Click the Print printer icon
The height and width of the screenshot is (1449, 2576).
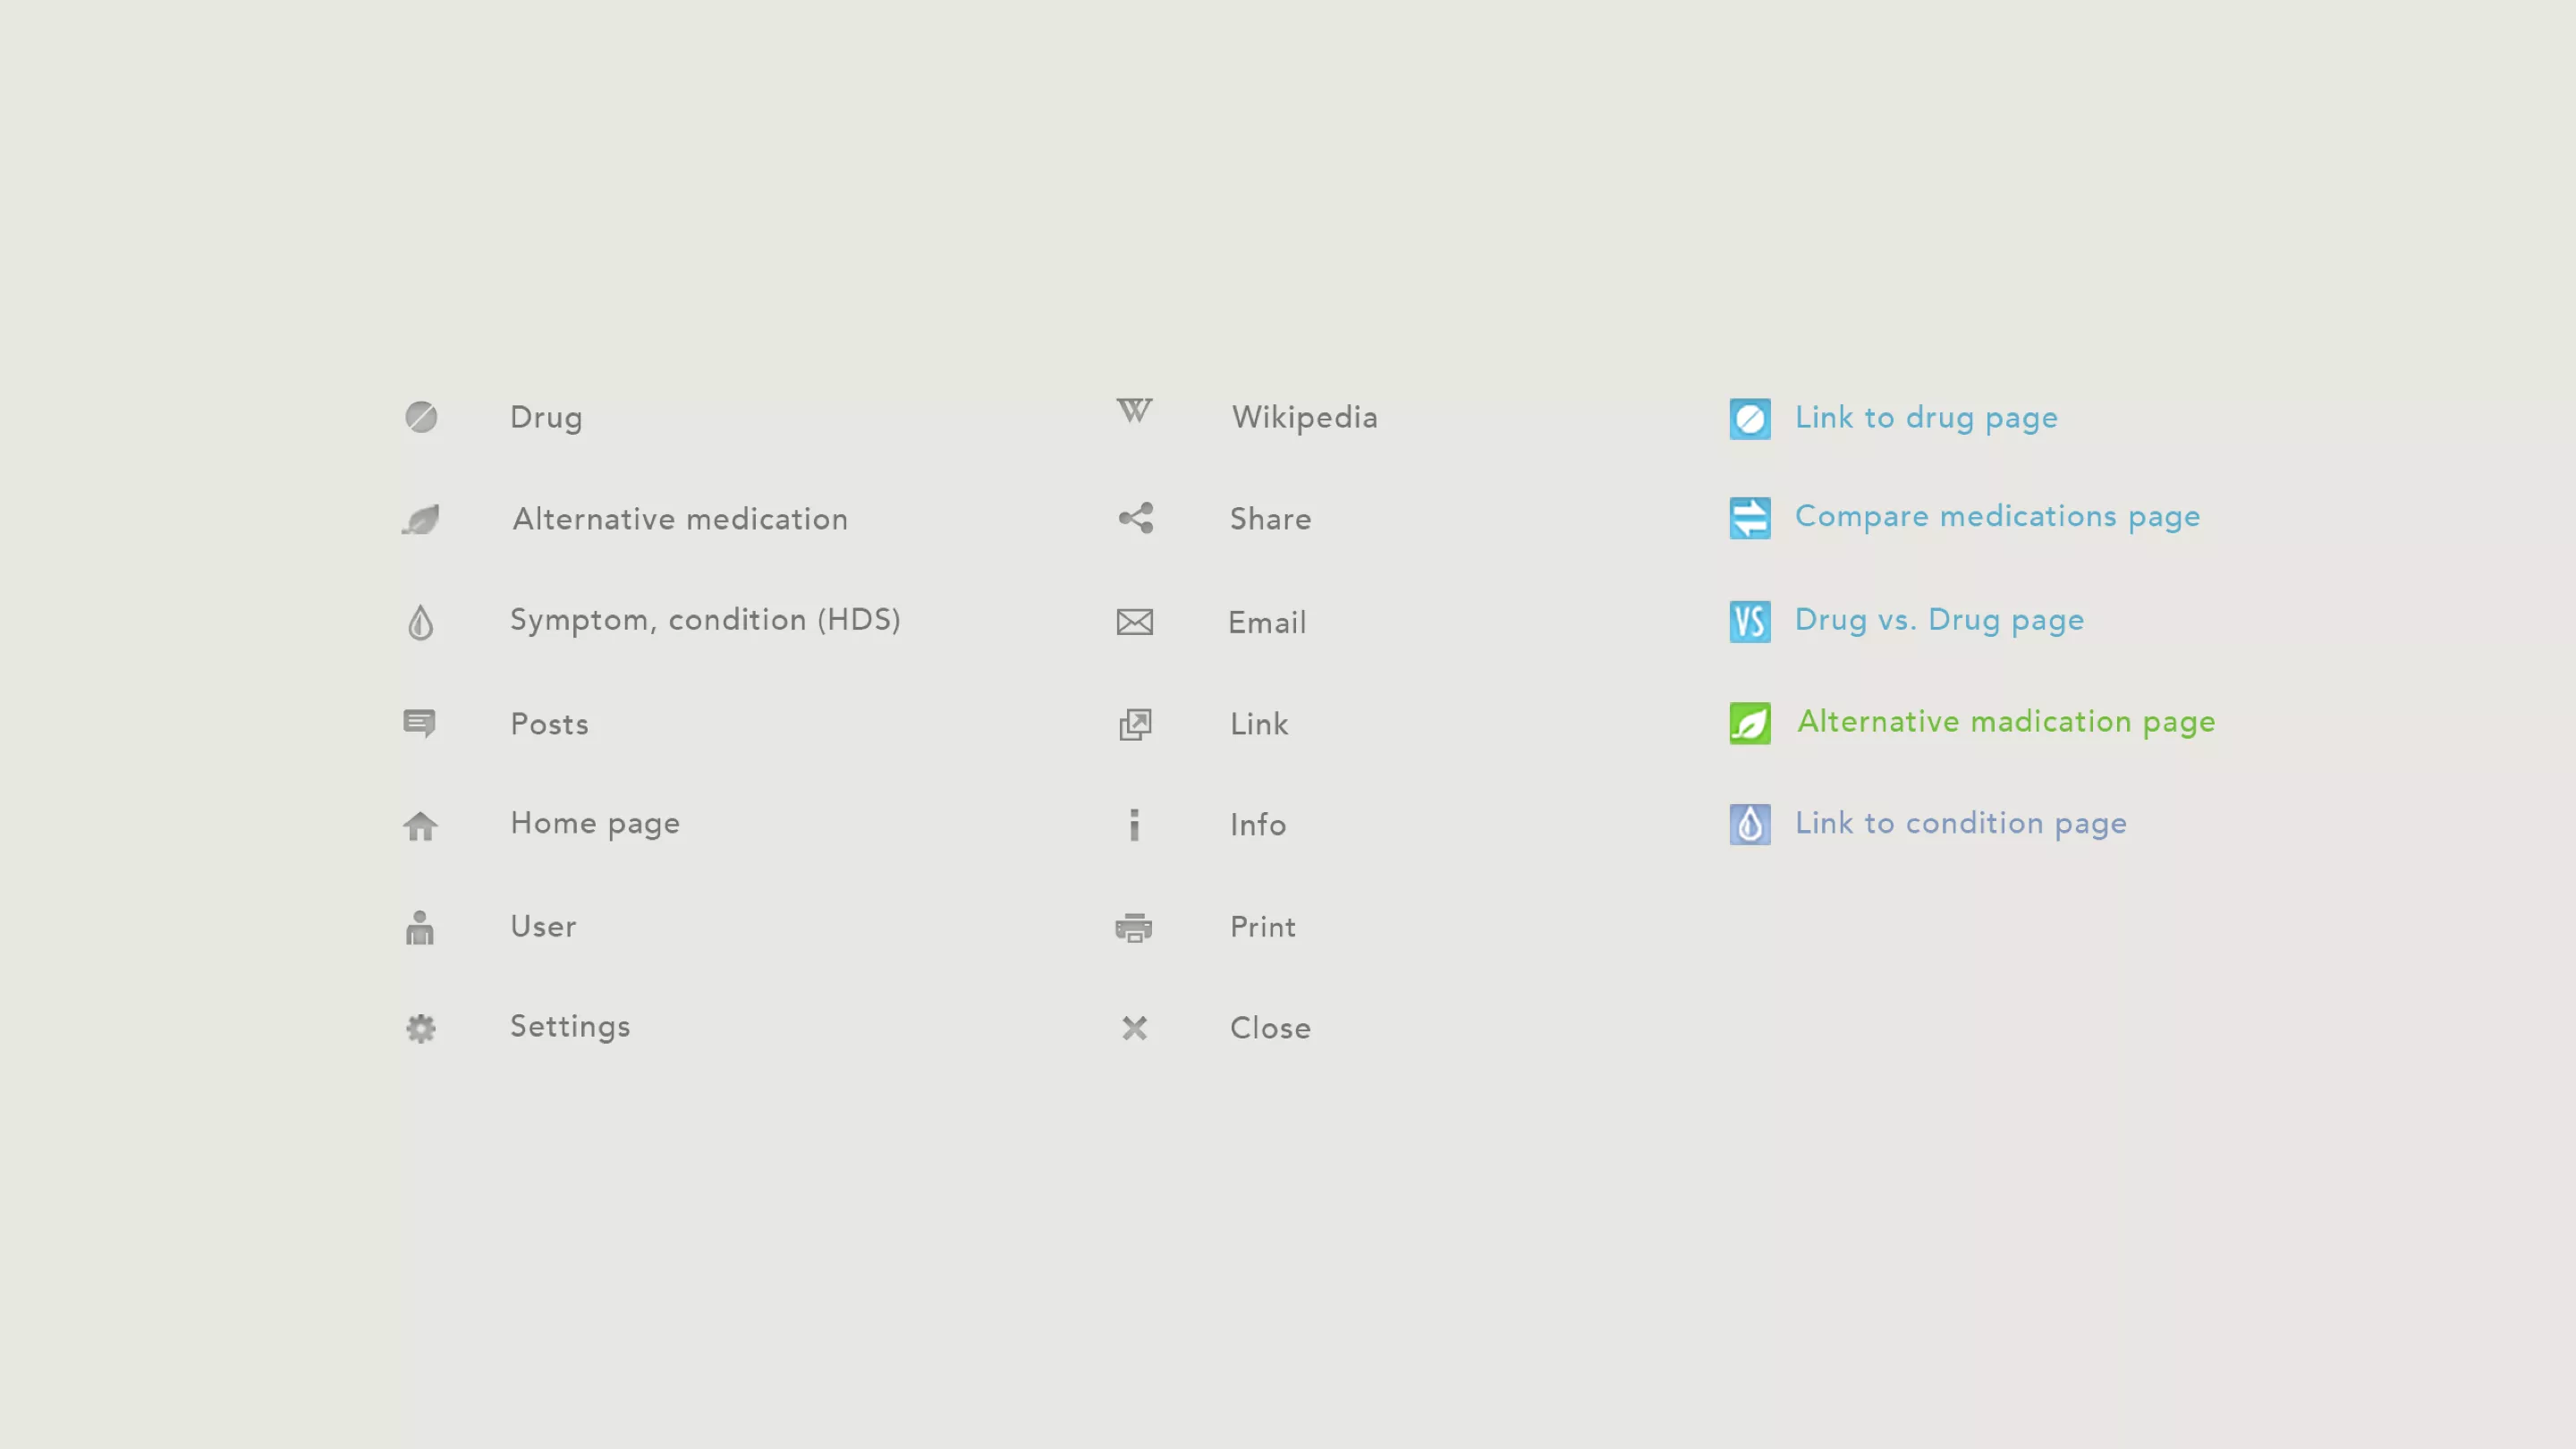tap(1134, 928)
